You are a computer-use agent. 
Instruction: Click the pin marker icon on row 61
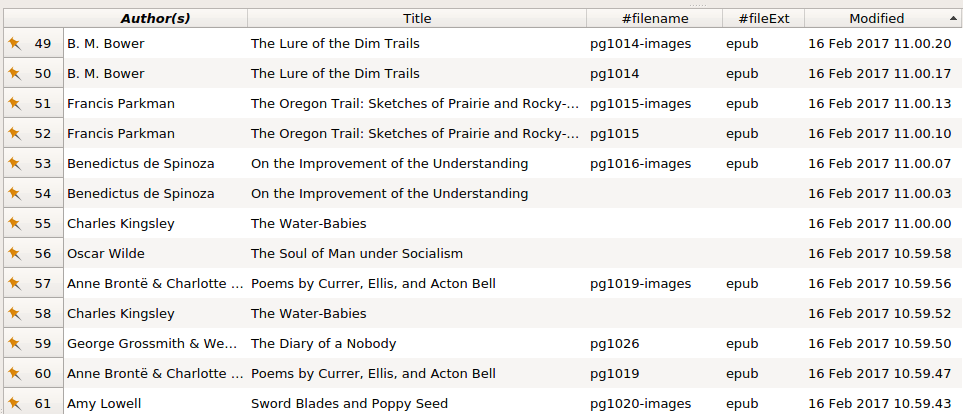[15, 404]
